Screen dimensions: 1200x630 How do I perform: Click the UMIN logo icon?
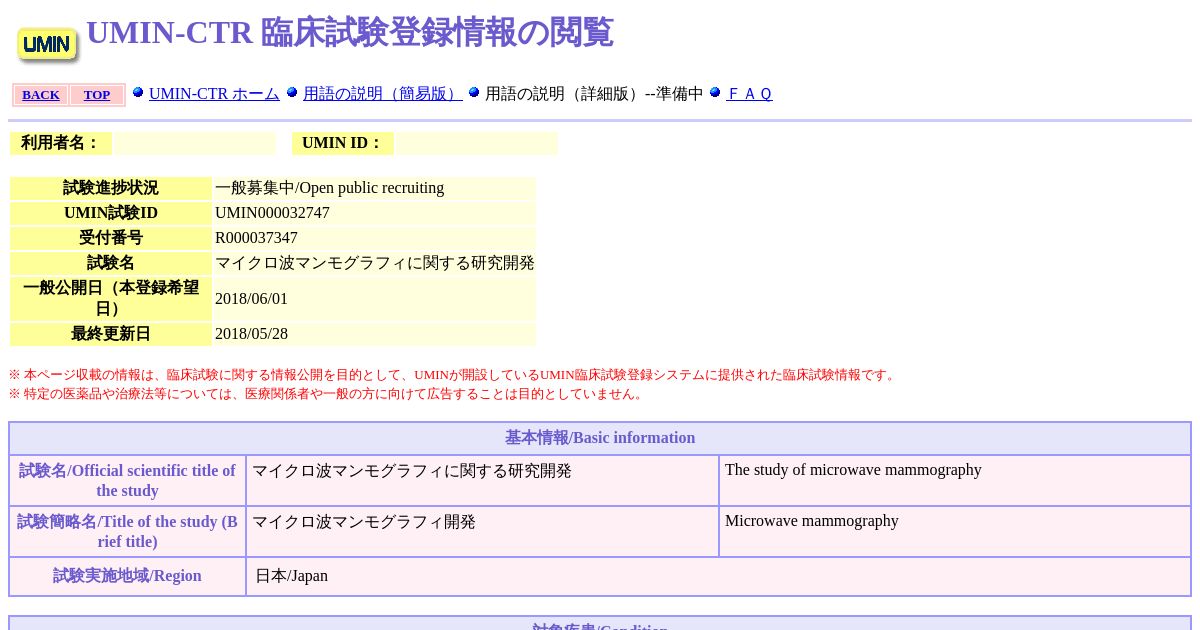tap(47, 44)
